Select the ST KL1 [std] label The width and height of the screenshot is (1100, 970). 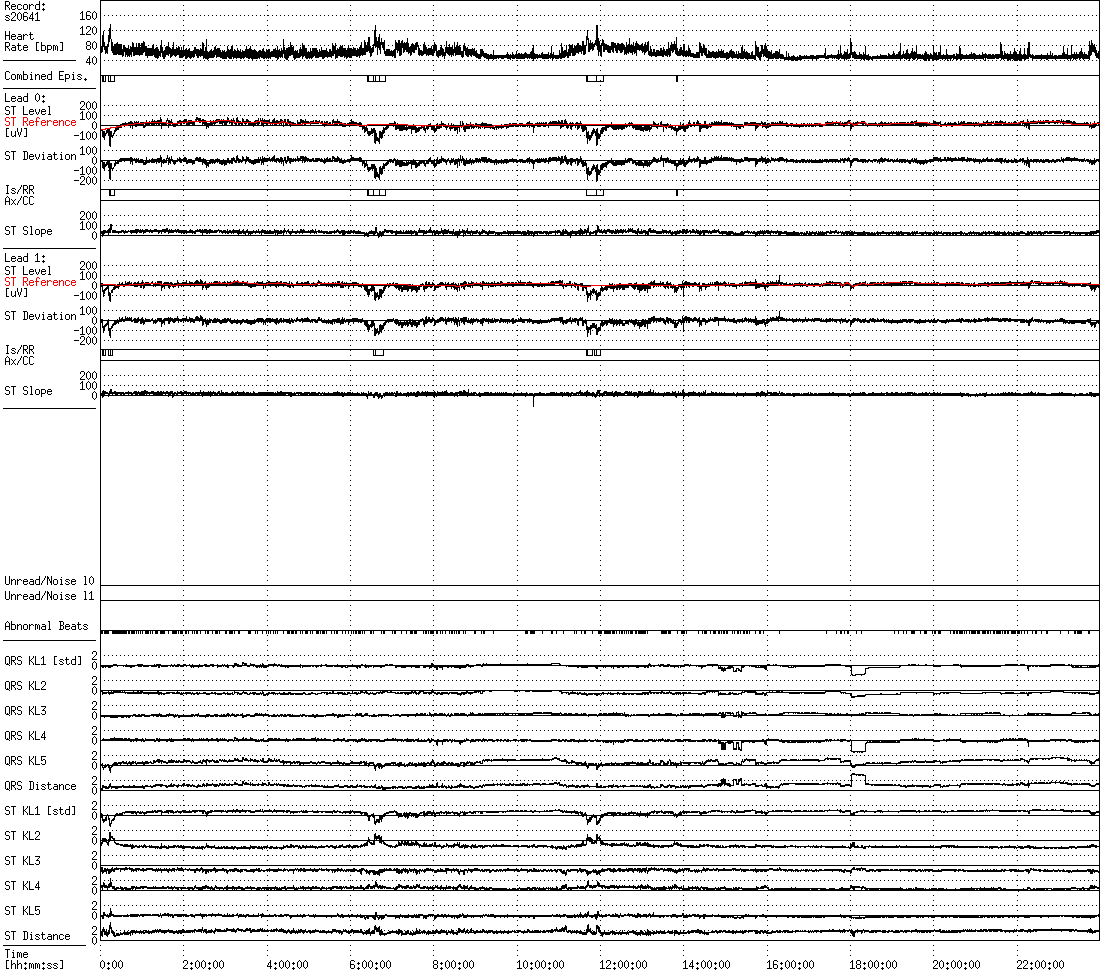[x=40, y=811]
